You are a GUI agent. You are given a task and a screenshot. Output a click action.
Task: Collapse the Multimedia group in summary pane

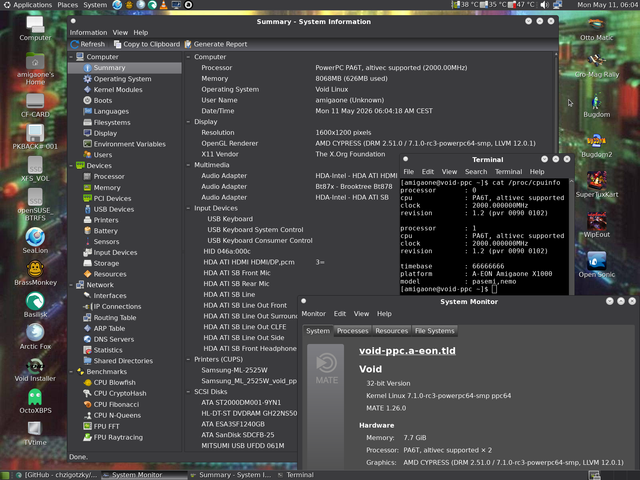(189, 165)
